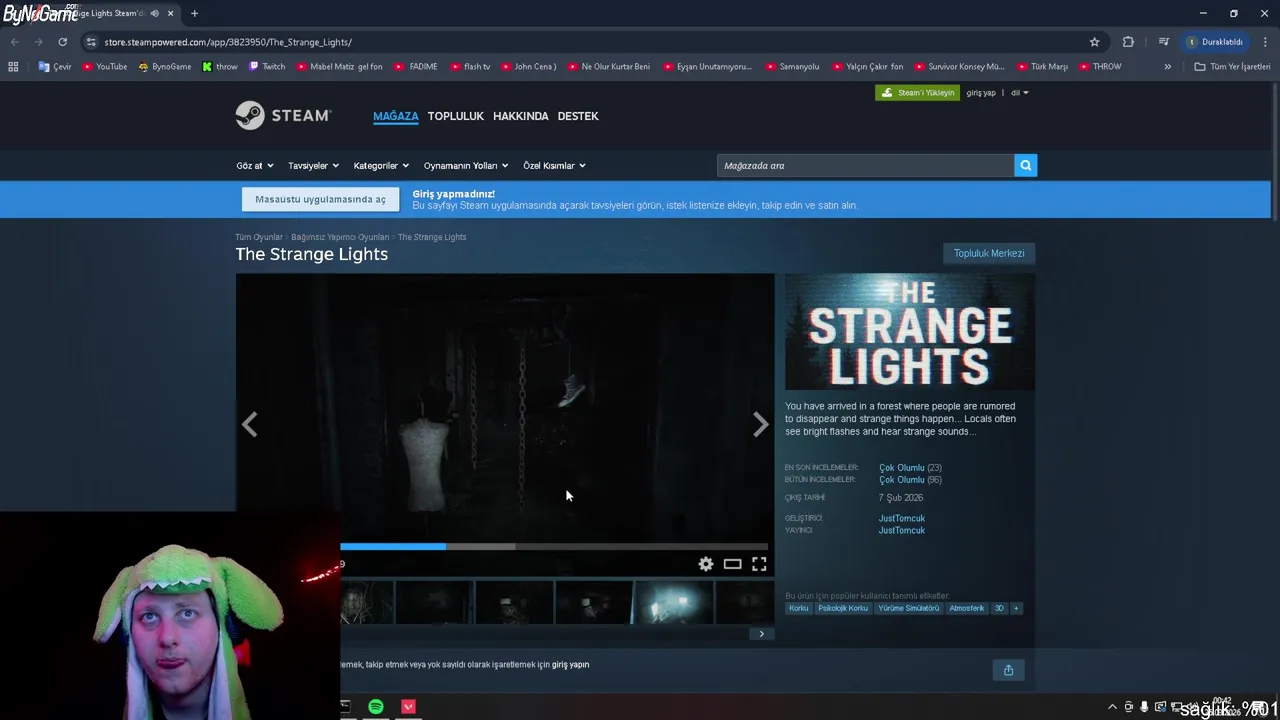The height and width of the screenshot is (720, 1280).
Task: Expand the Oynamanın Yolları dropdown
Action: pyautogui.click(x=466, y=166)
